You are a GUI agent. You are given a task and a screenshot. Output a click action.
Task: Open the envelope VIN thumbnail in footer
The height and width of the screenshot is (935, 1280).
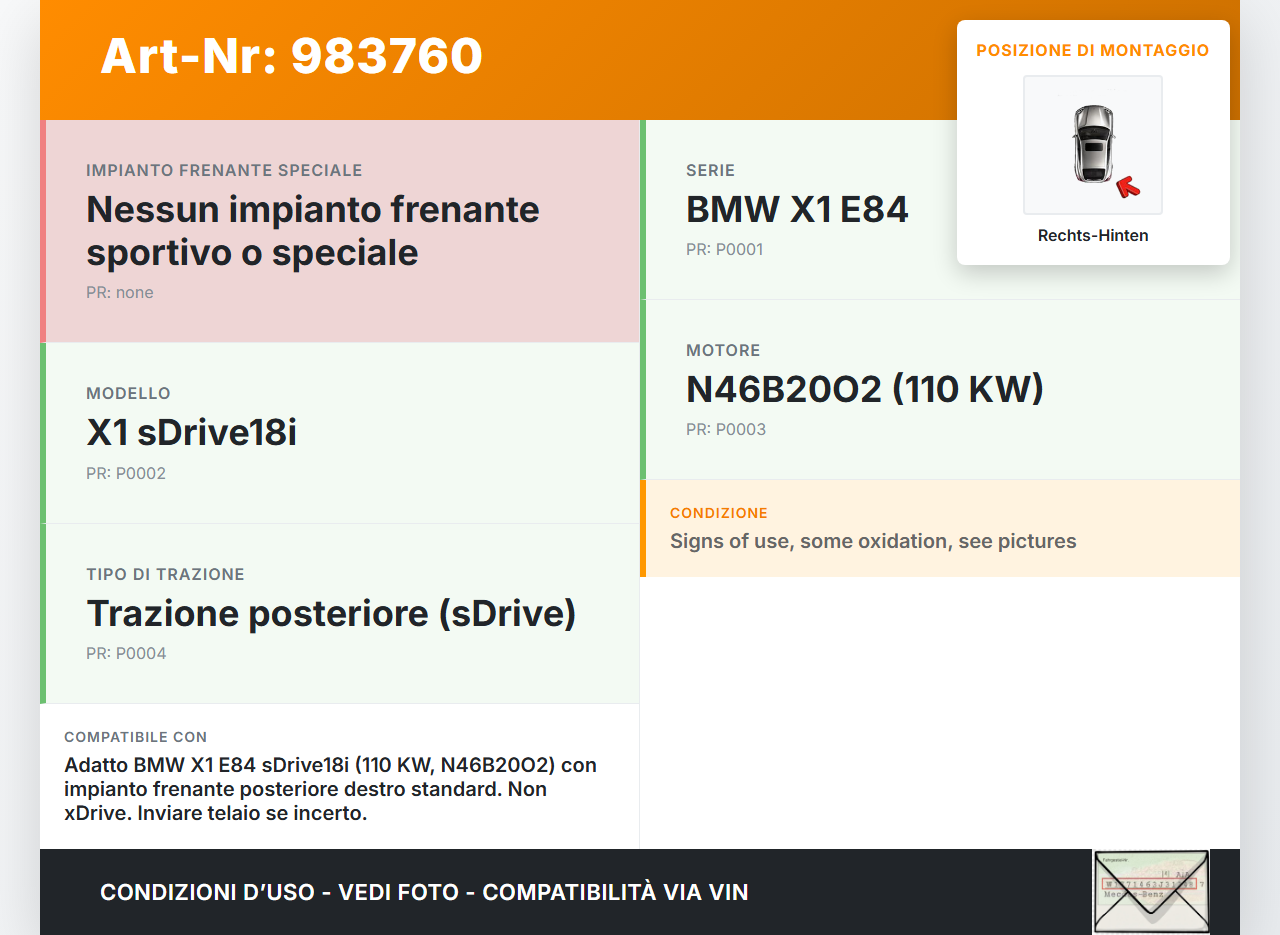click(1151, 891)
